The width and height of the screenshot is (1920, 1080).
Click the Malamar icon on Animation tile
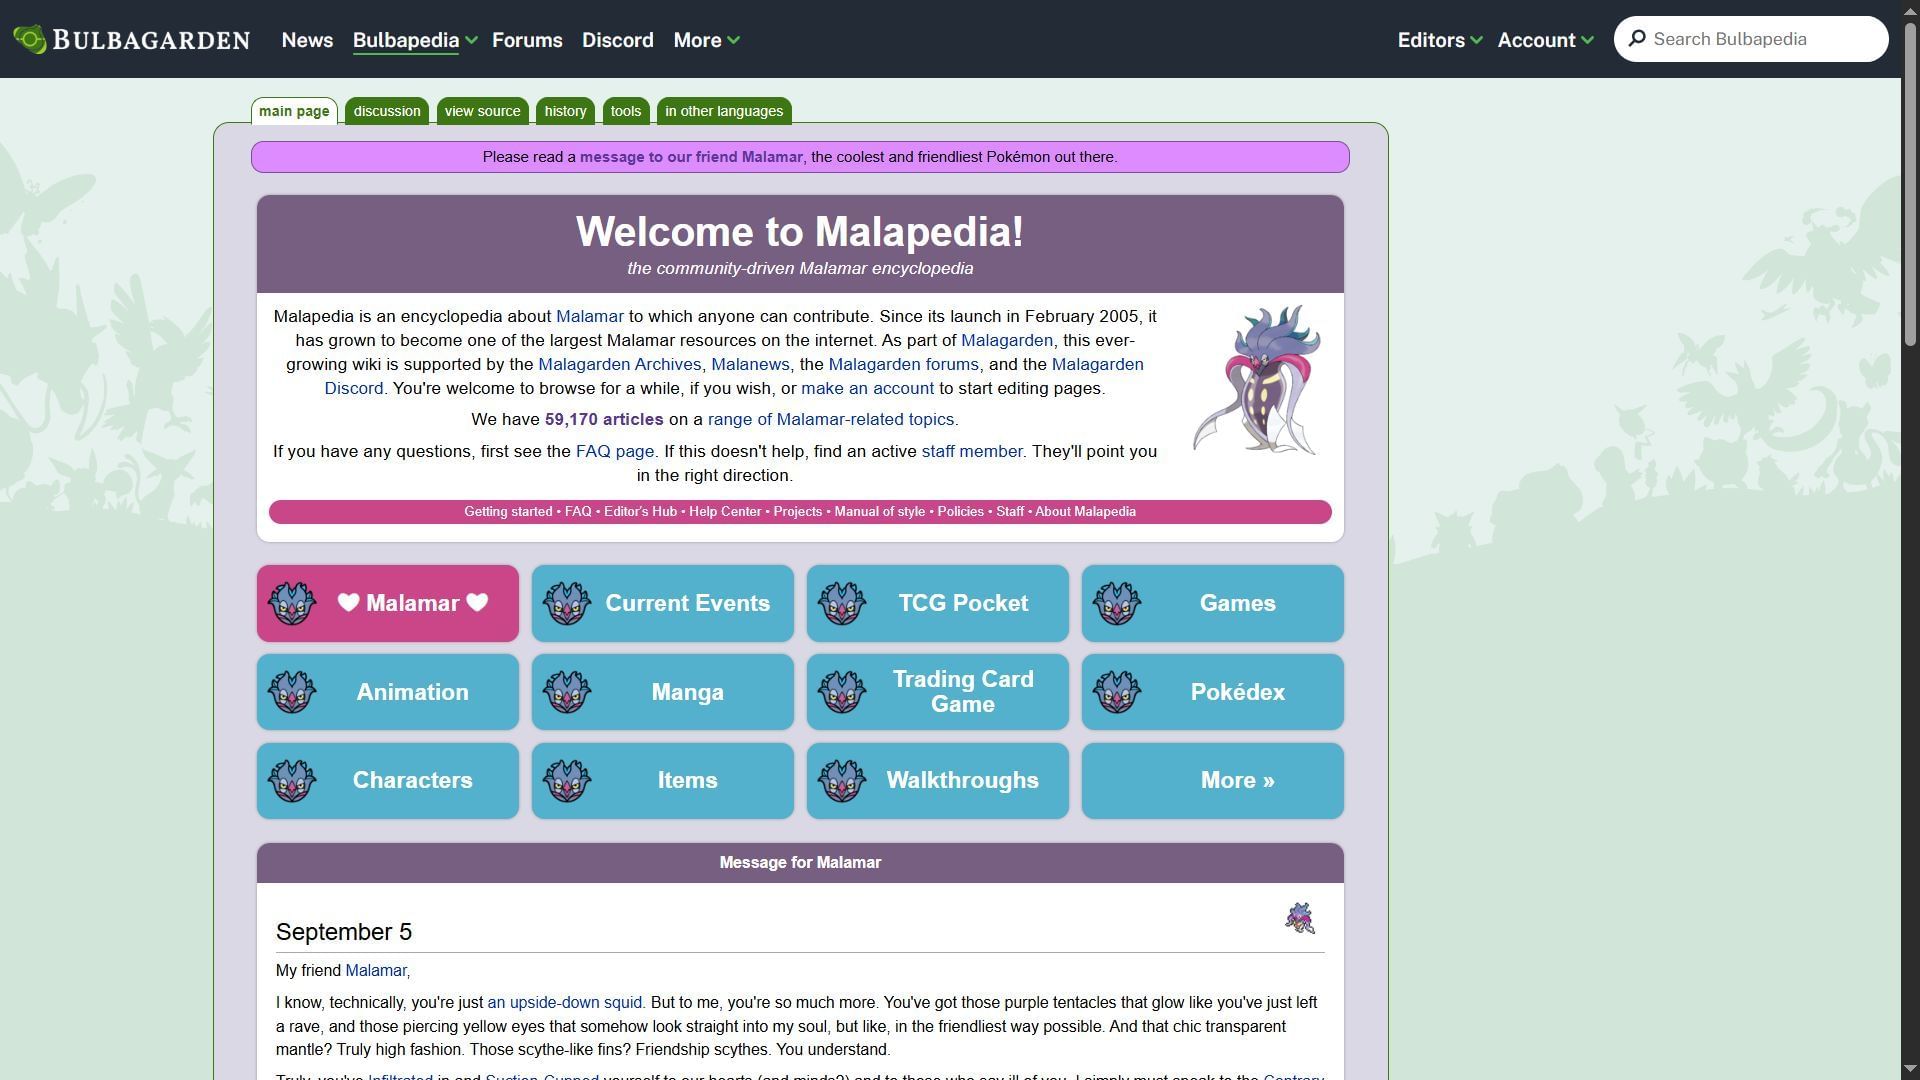pos(292,692)
